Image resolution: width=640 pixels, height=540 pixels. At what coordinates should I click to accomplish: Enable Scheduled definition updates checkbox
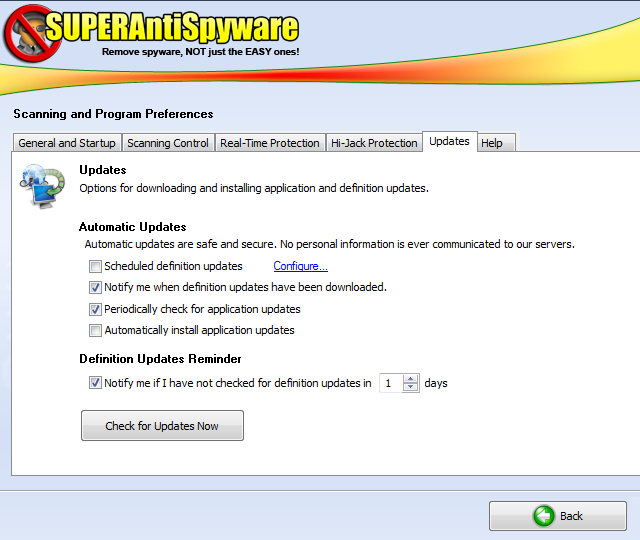point(95,266)
